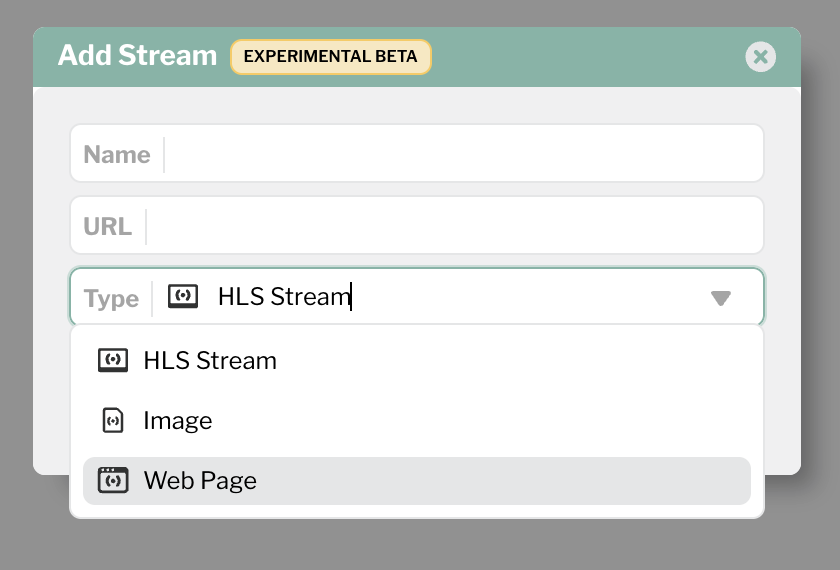
Task: Click the Type field label
Action: pyautogui.click(x=111, y=298)
